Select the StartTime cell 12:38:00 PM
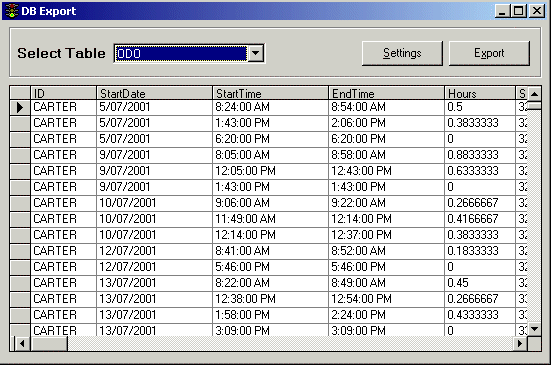 tap(270, 299)
